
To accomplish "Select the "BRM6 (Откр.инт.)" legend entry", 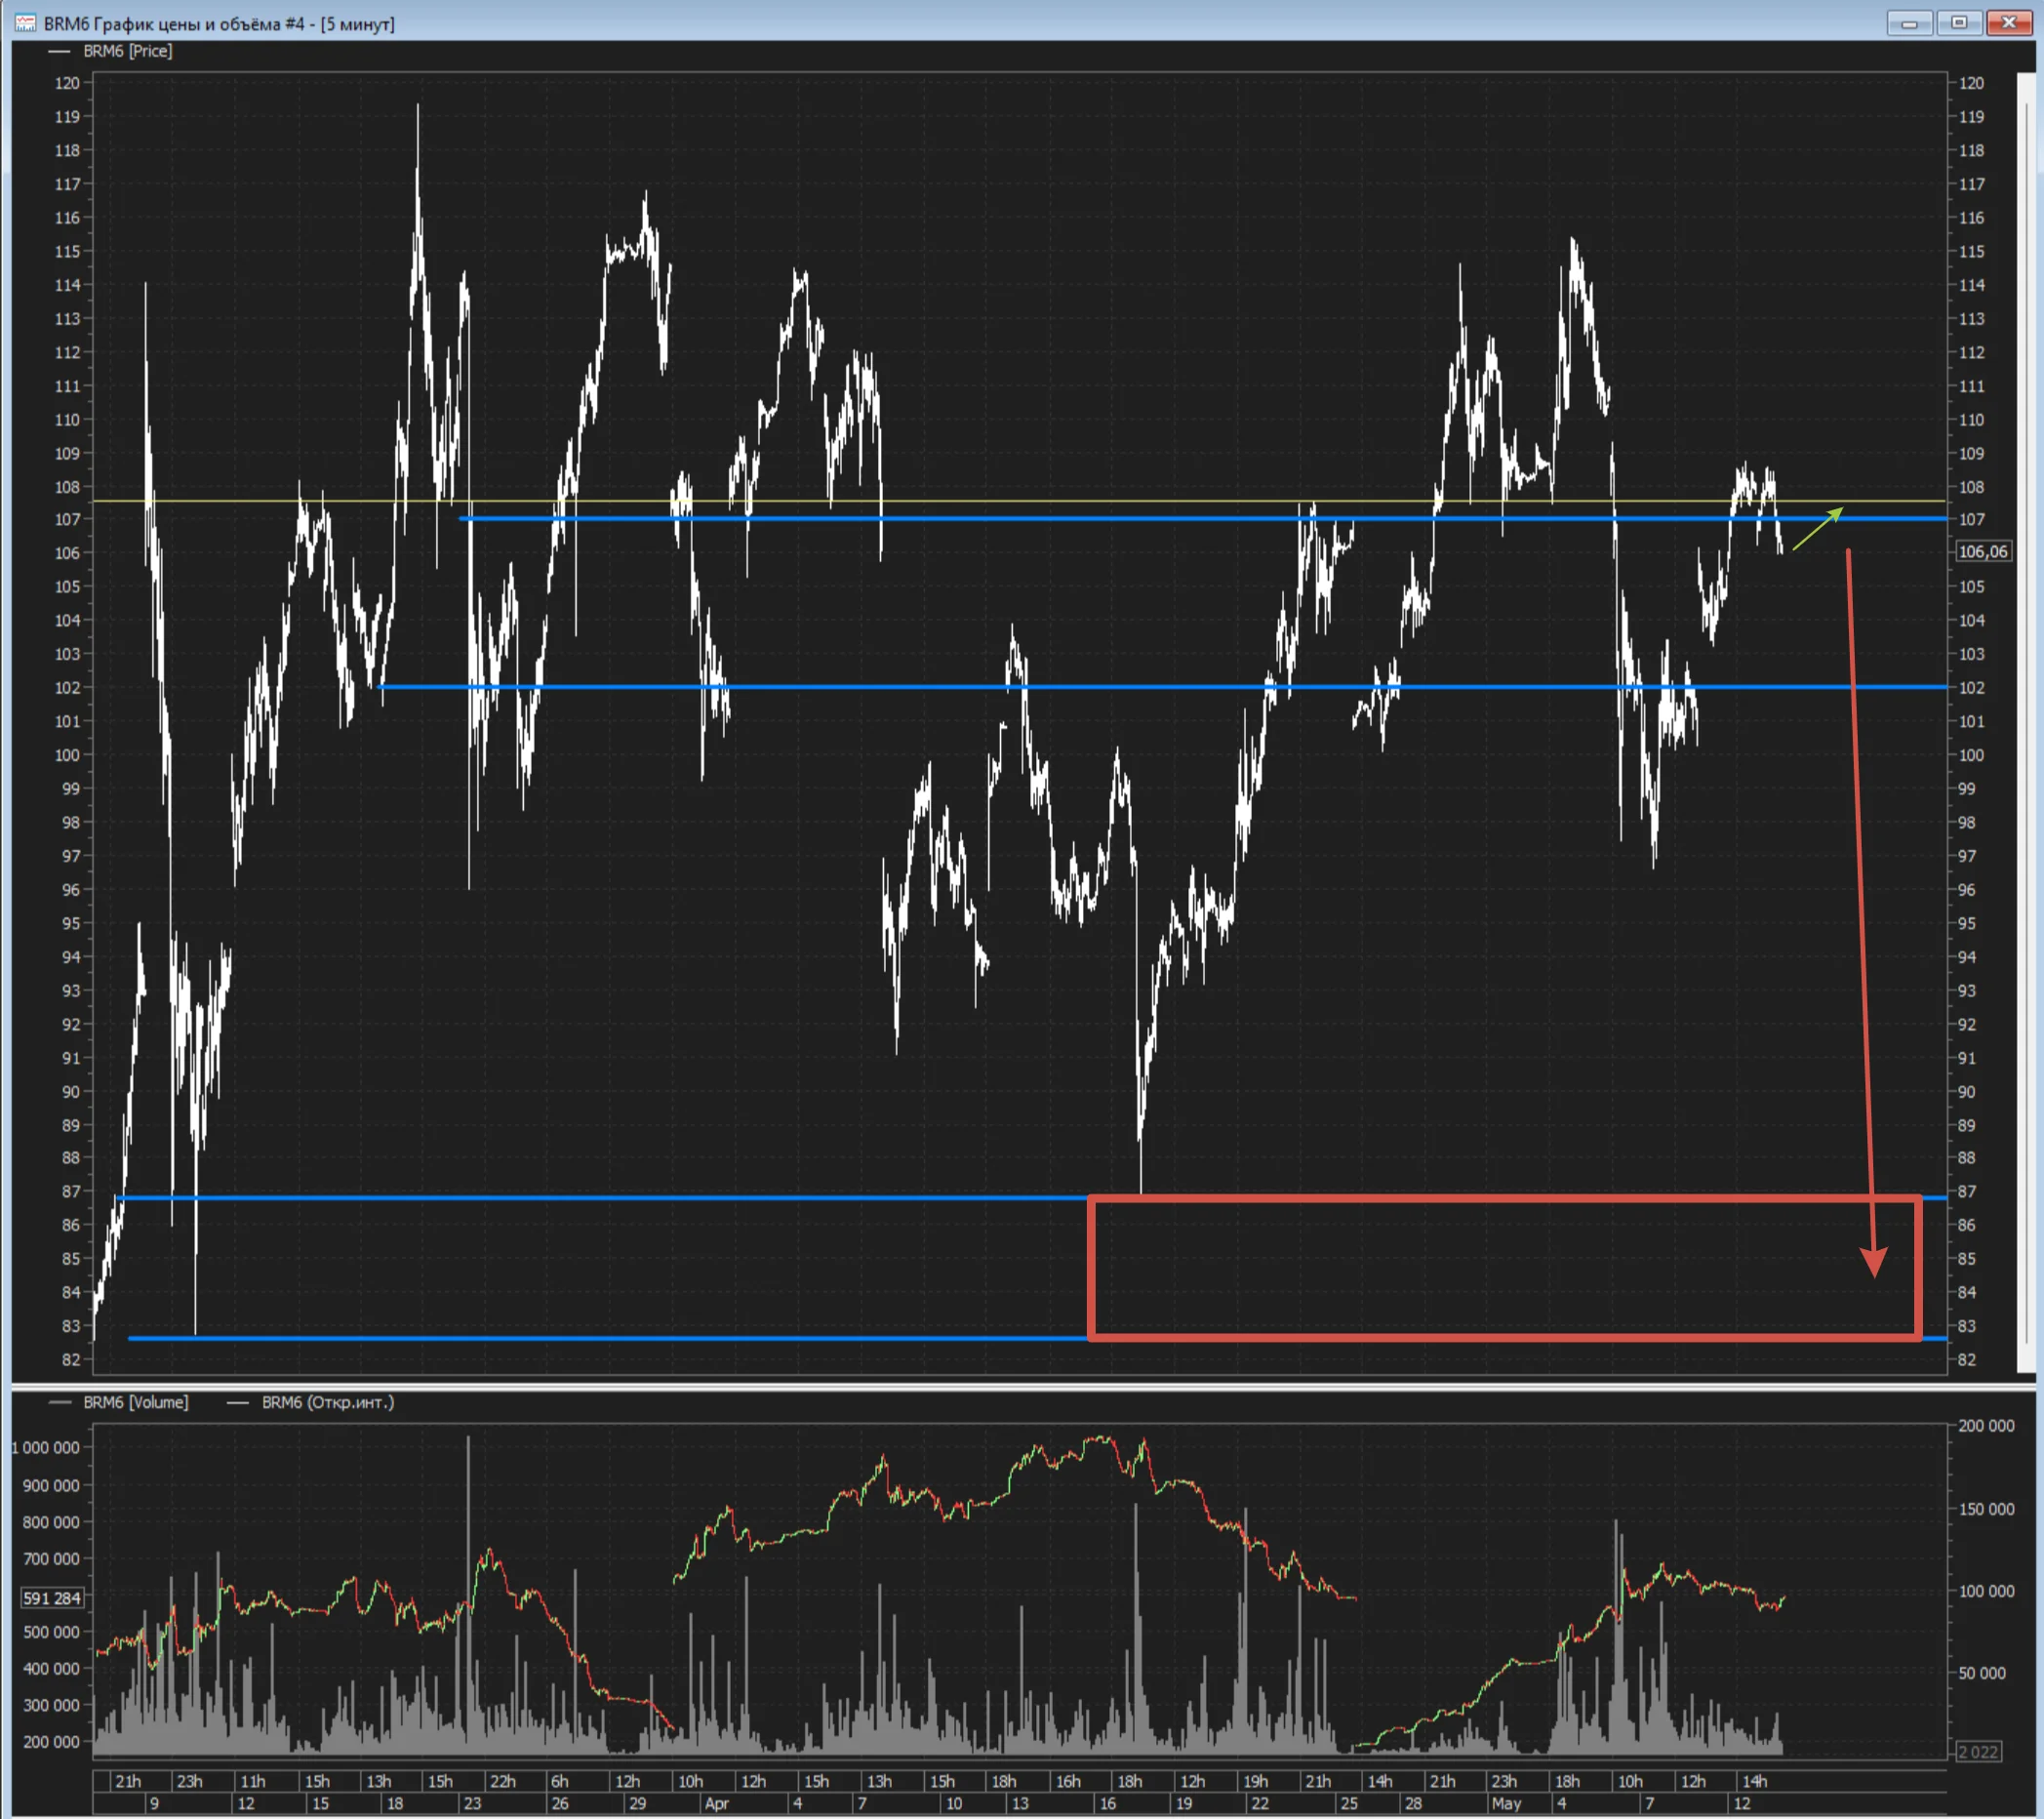I will coord(328,1402).
